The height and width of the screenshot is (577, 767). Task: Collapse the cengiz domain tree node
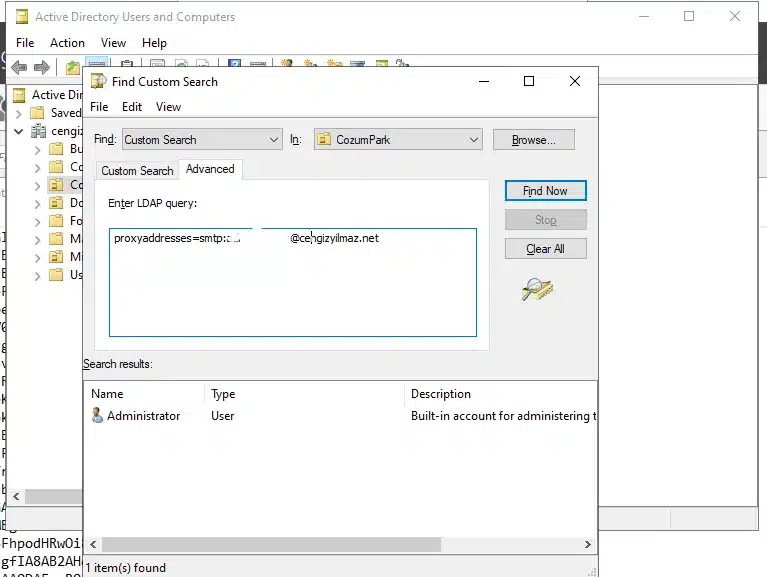19,131
